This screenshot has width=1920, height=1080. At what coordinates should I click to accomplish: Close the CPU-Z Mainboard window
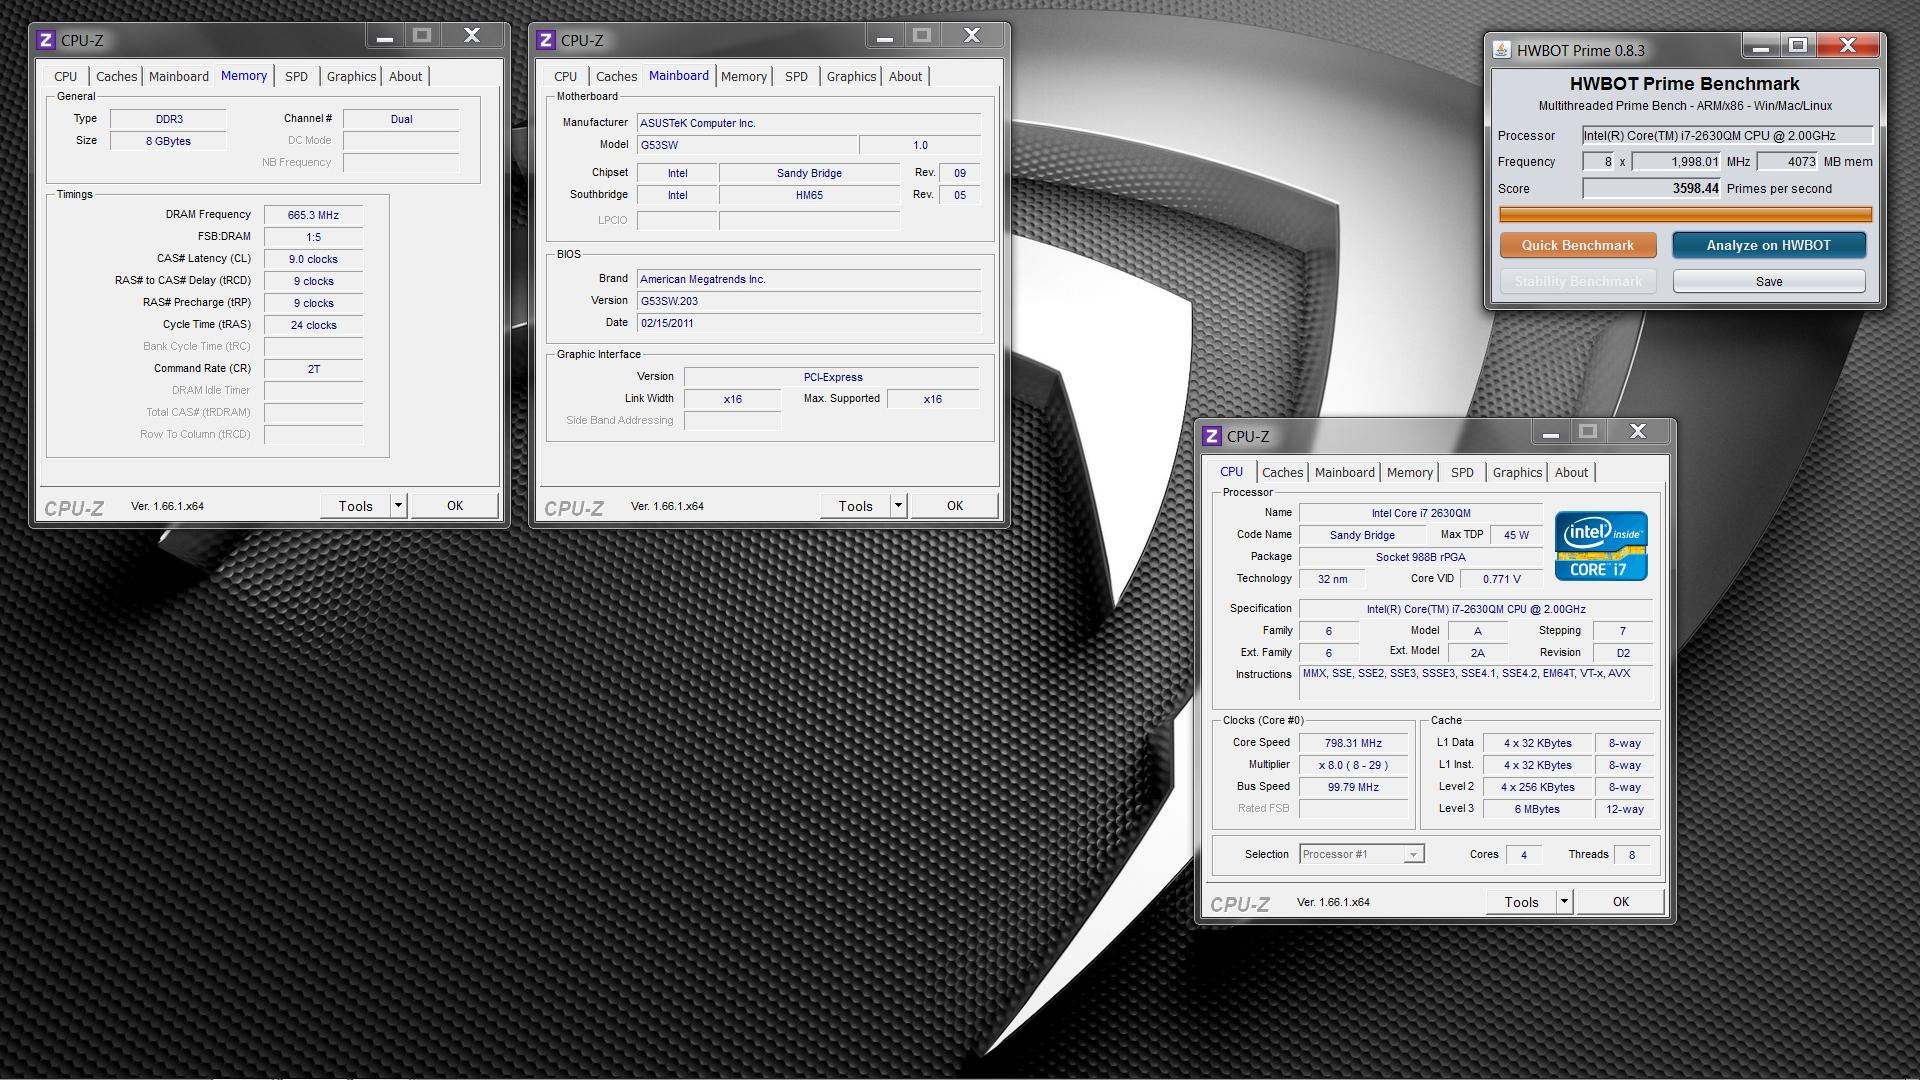pyautogui.click(x=972, y=36)
